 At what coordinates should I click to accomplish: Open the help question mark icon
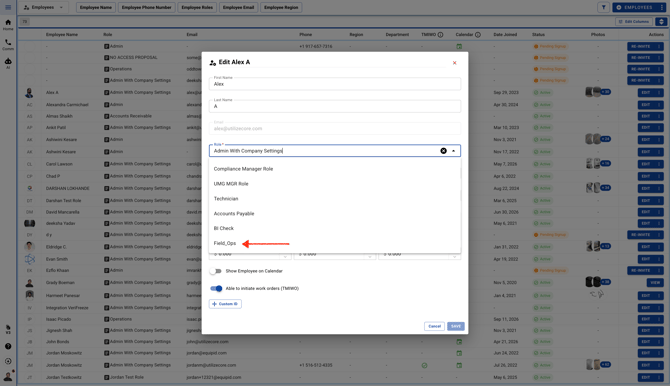[x=8, y=346]
